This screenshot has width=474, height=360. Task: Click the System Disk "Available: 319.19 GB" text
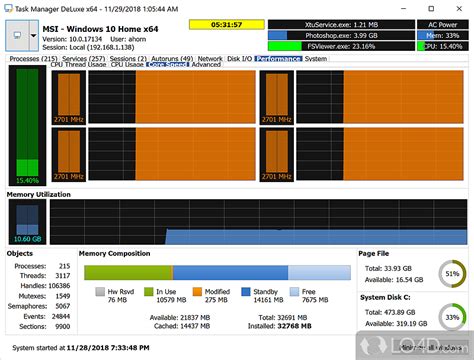click(396, 323)
